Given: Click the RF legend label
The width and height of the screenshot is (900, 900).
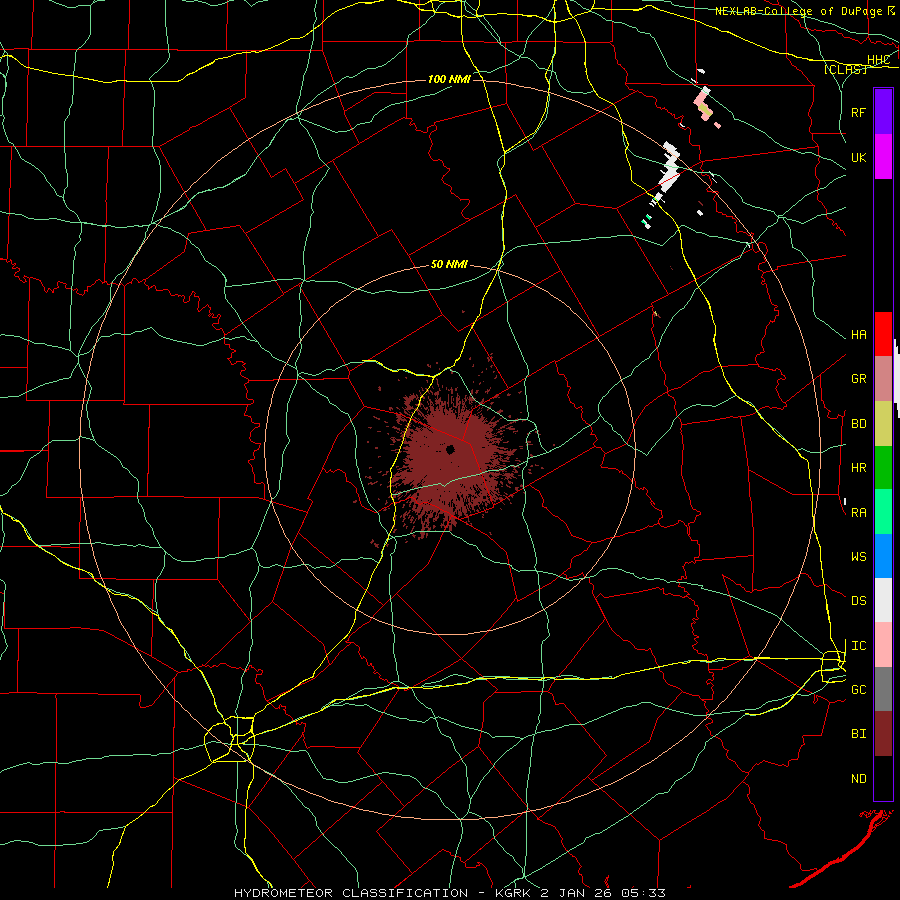Looking at the screenshot, I should pos(859,112).
